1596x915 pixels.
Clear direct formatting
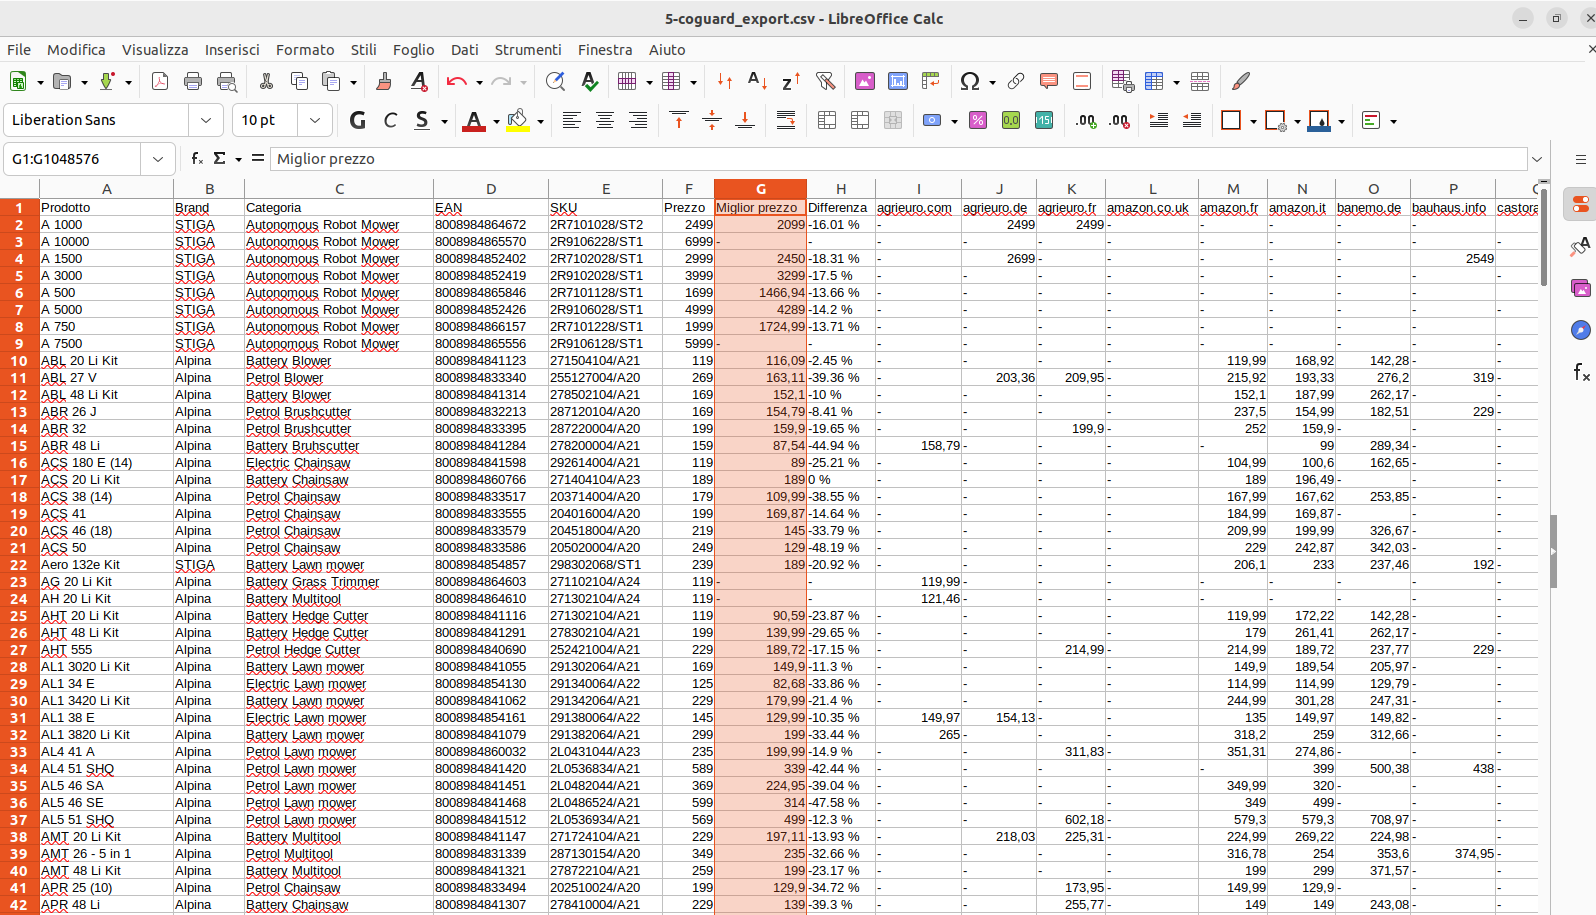point(419,81)
